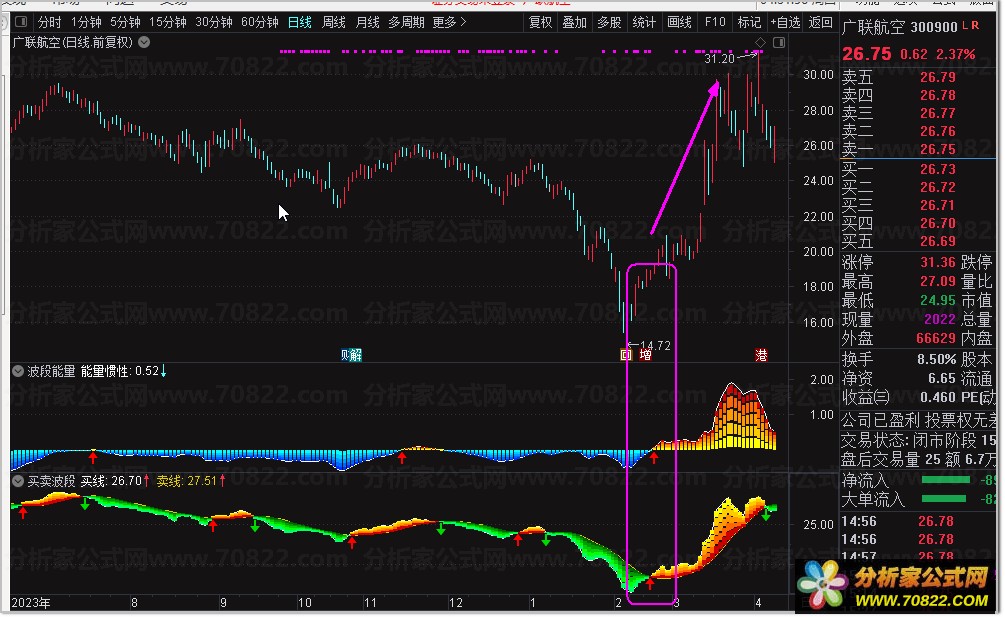Click the diamond icon above the chart
Viewport: 1005px width, 617px height.
pyautogui.click(x=760, y=42)
